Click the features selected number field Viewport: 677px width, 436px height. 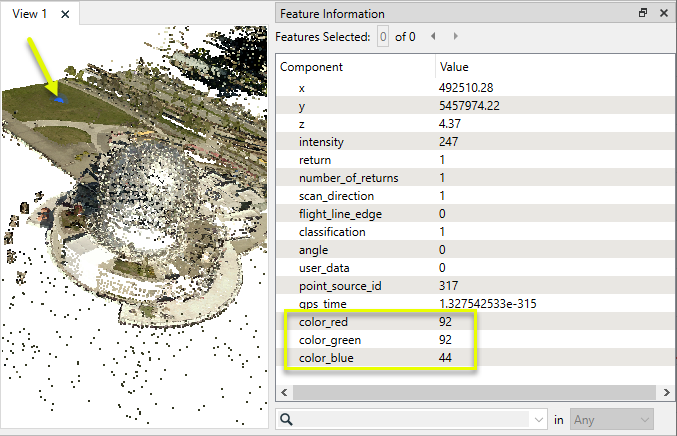point(382,37)
